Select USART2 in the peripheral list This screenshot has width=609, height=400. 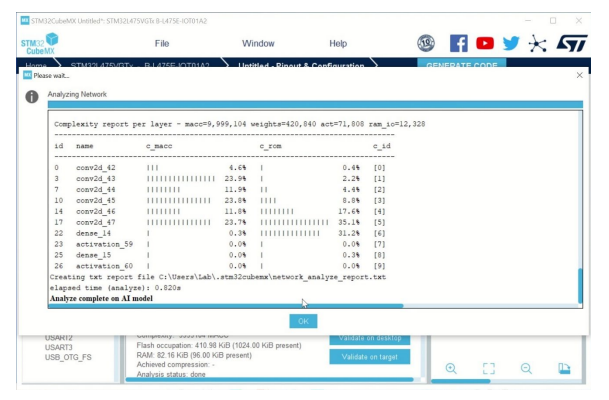[x=59, y=337]
